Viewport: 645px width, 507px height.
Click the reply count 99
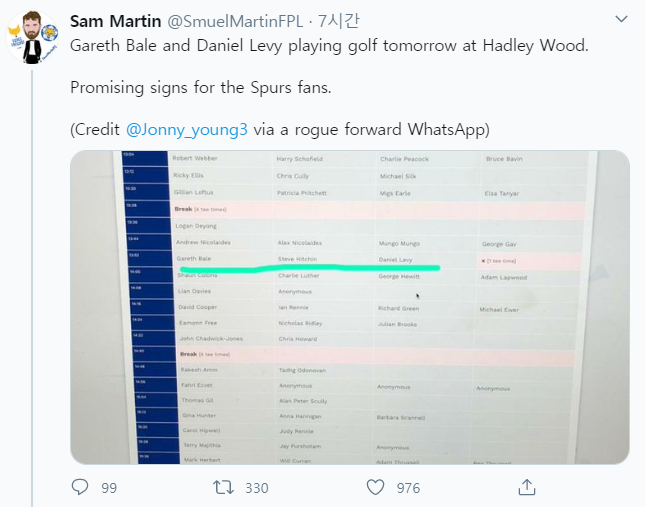[109, 488]
